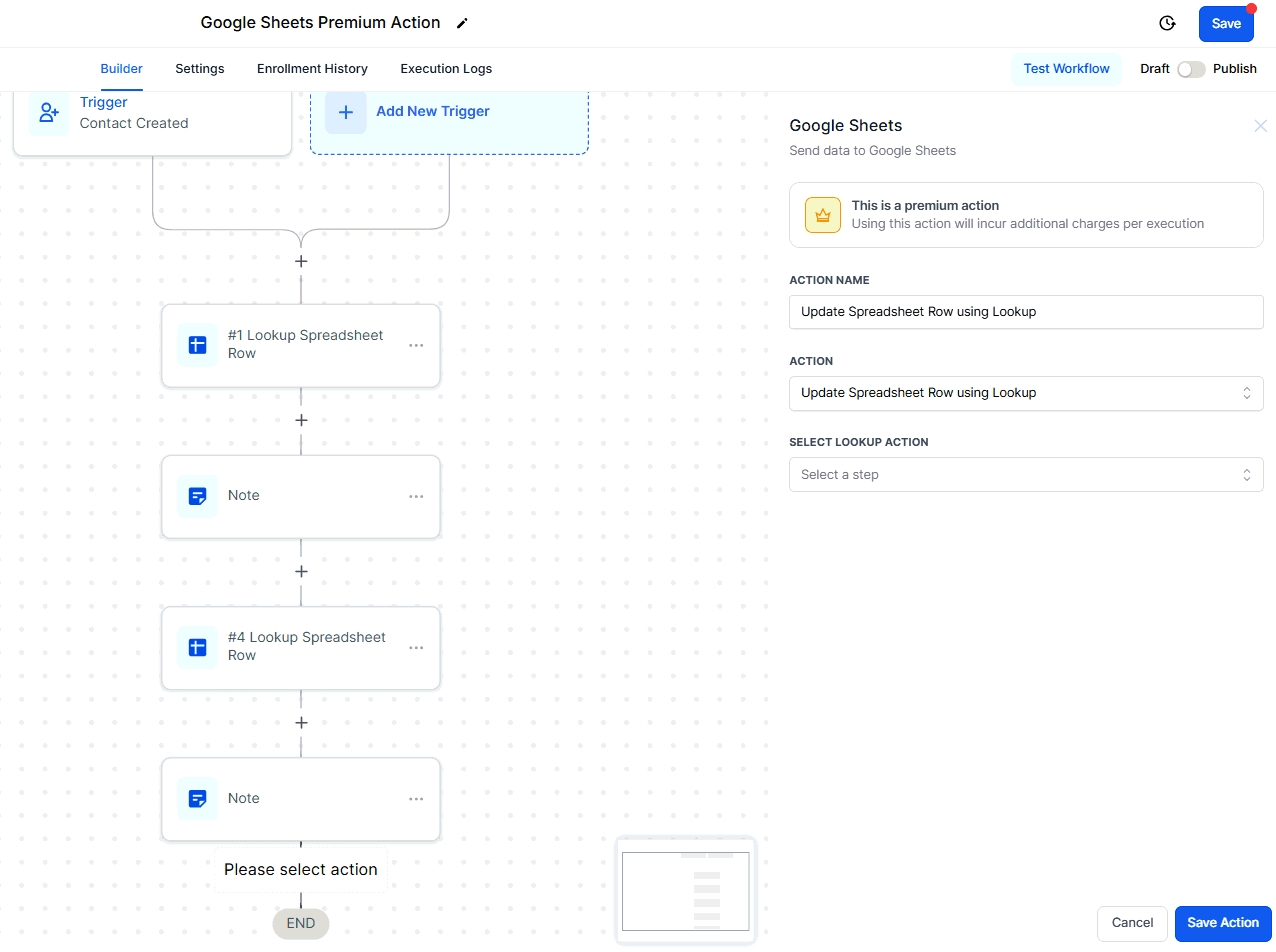Add step above #1 Lookup Spreadsheet Row
Image resolution: width=1276 pixels, height=952 pixels.
click(x=301, y=261)
